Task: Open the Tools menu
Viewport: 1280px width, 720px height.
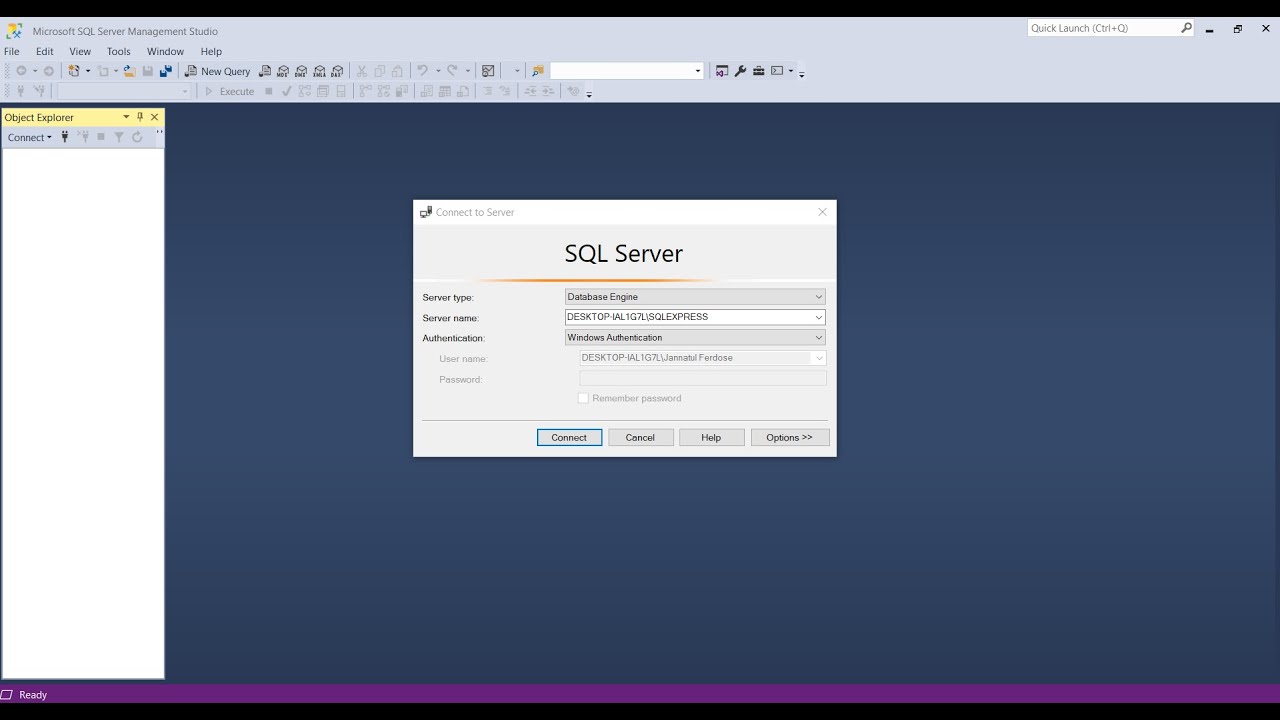Action: point(119,51)
